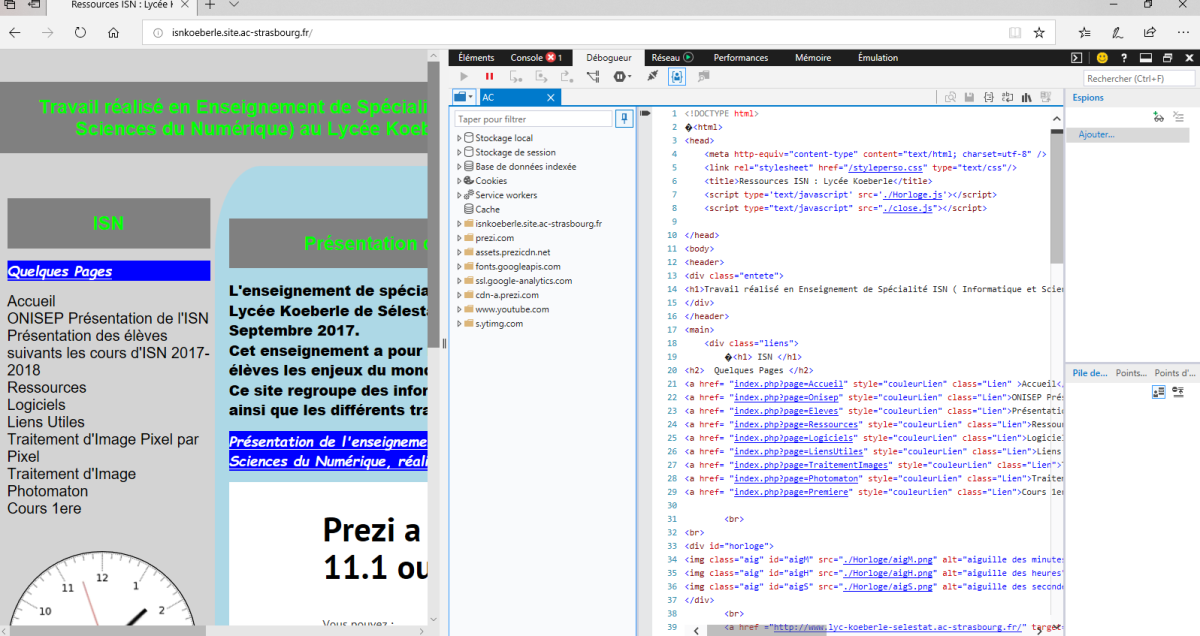Switch to the Réseau tab
Screen dimensions: 1200x636
pos(672,58)
